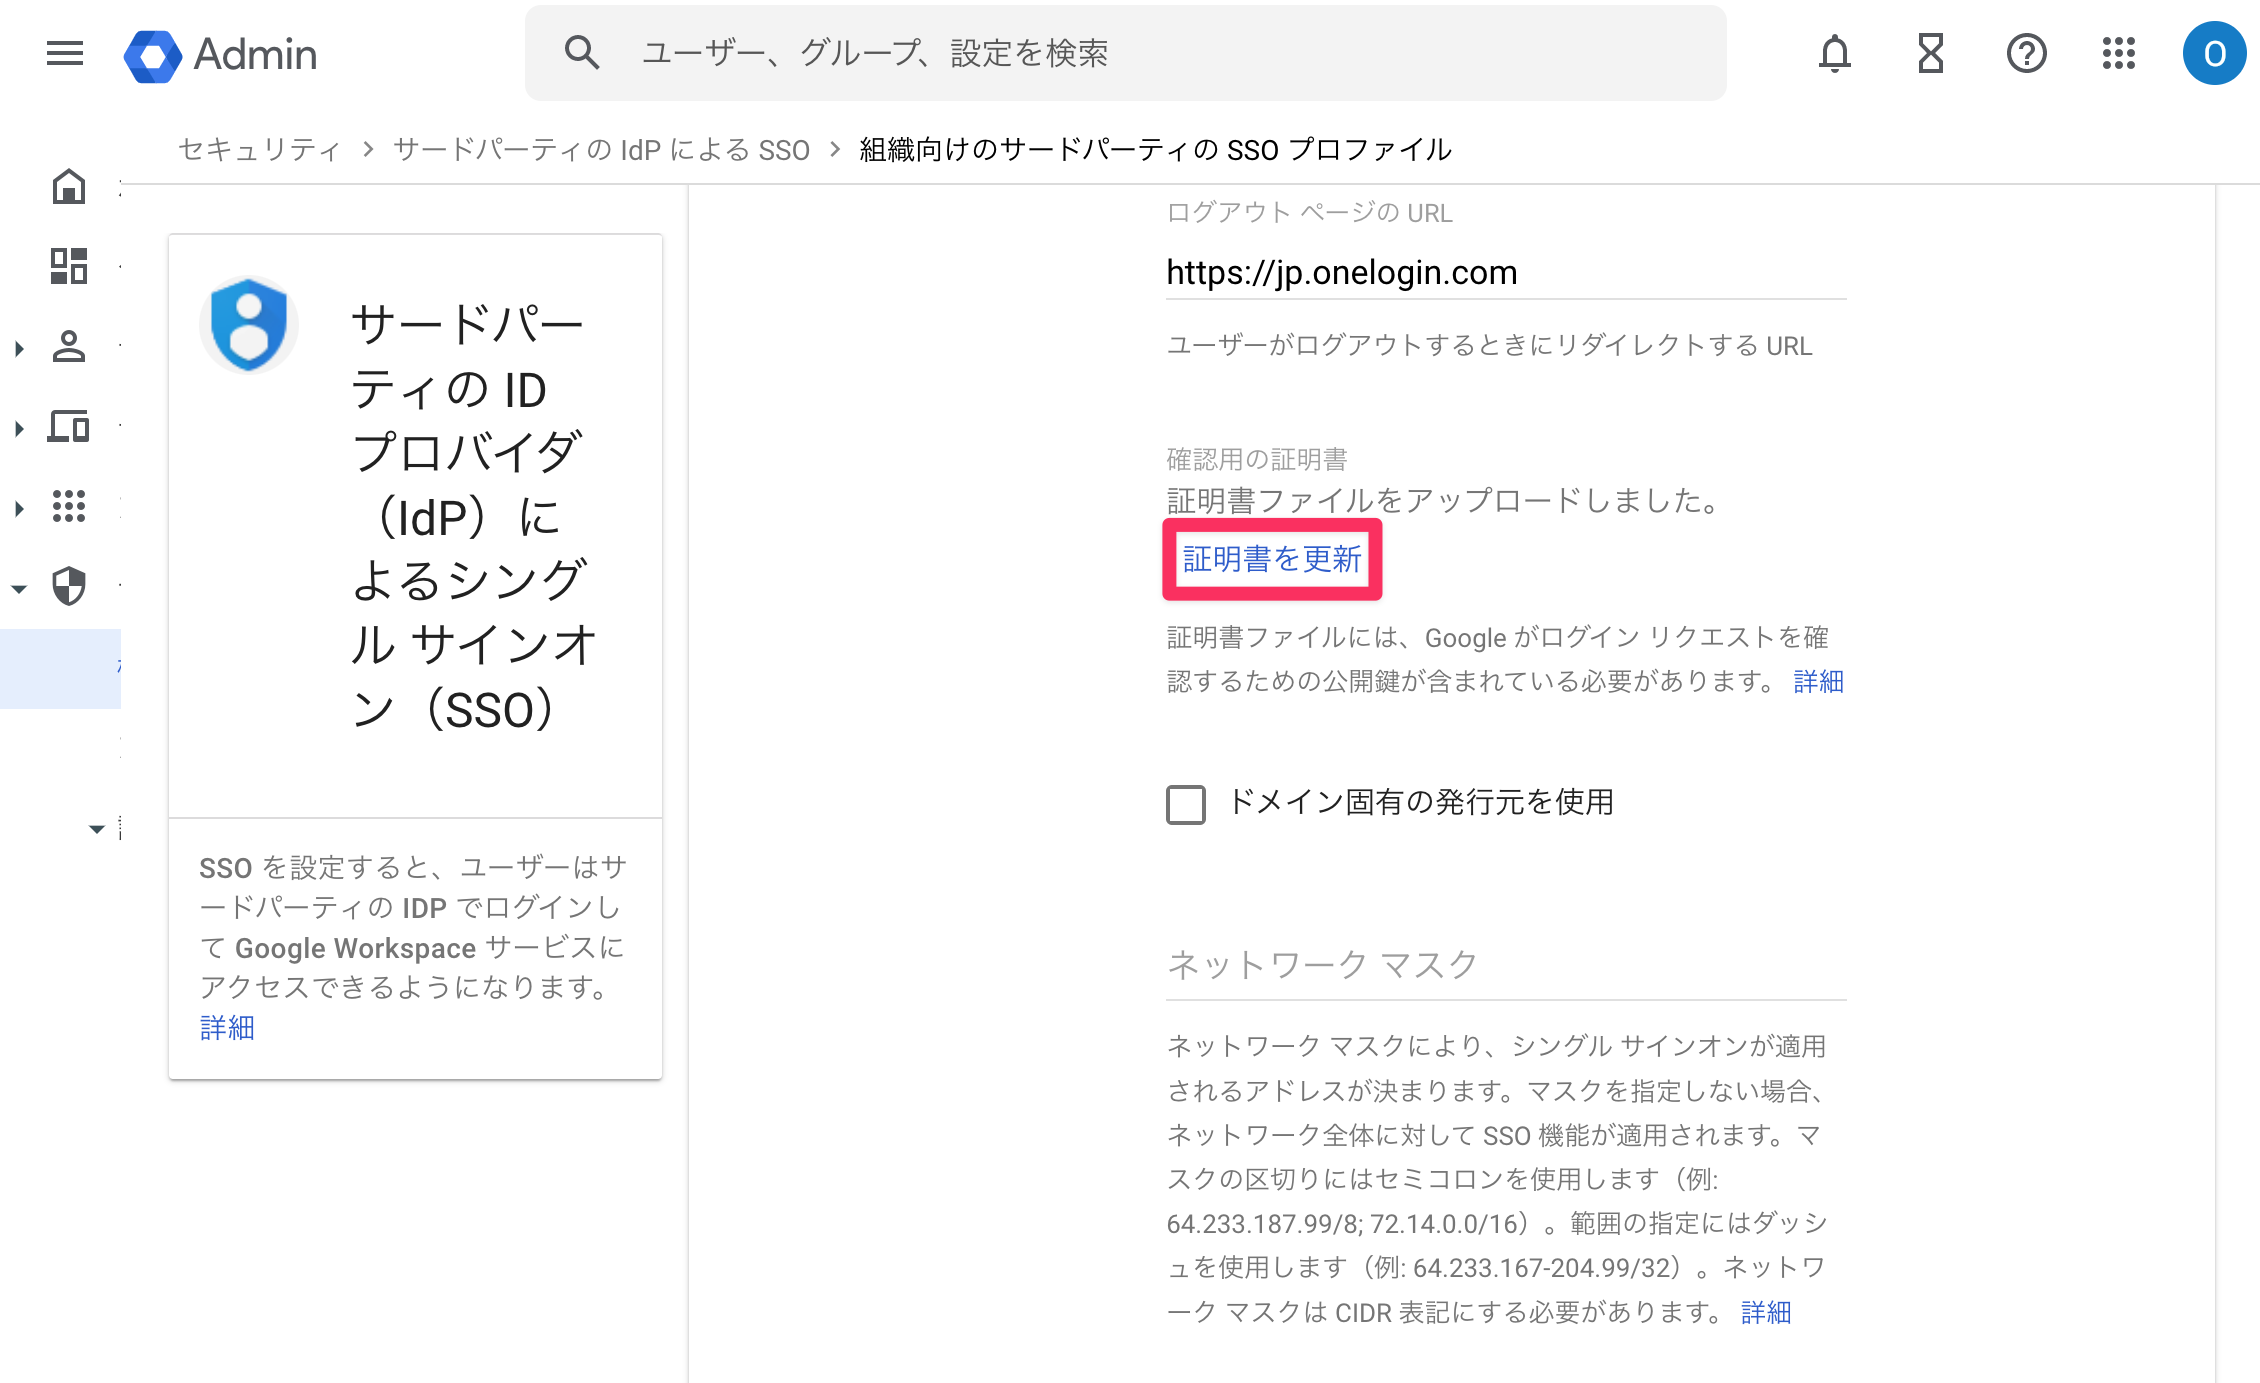Image resolution: width=2260 pixels, height=1383 pixels.
Task: Click the ネットワーク マスク heading
Action: [x=1322, y=964]
